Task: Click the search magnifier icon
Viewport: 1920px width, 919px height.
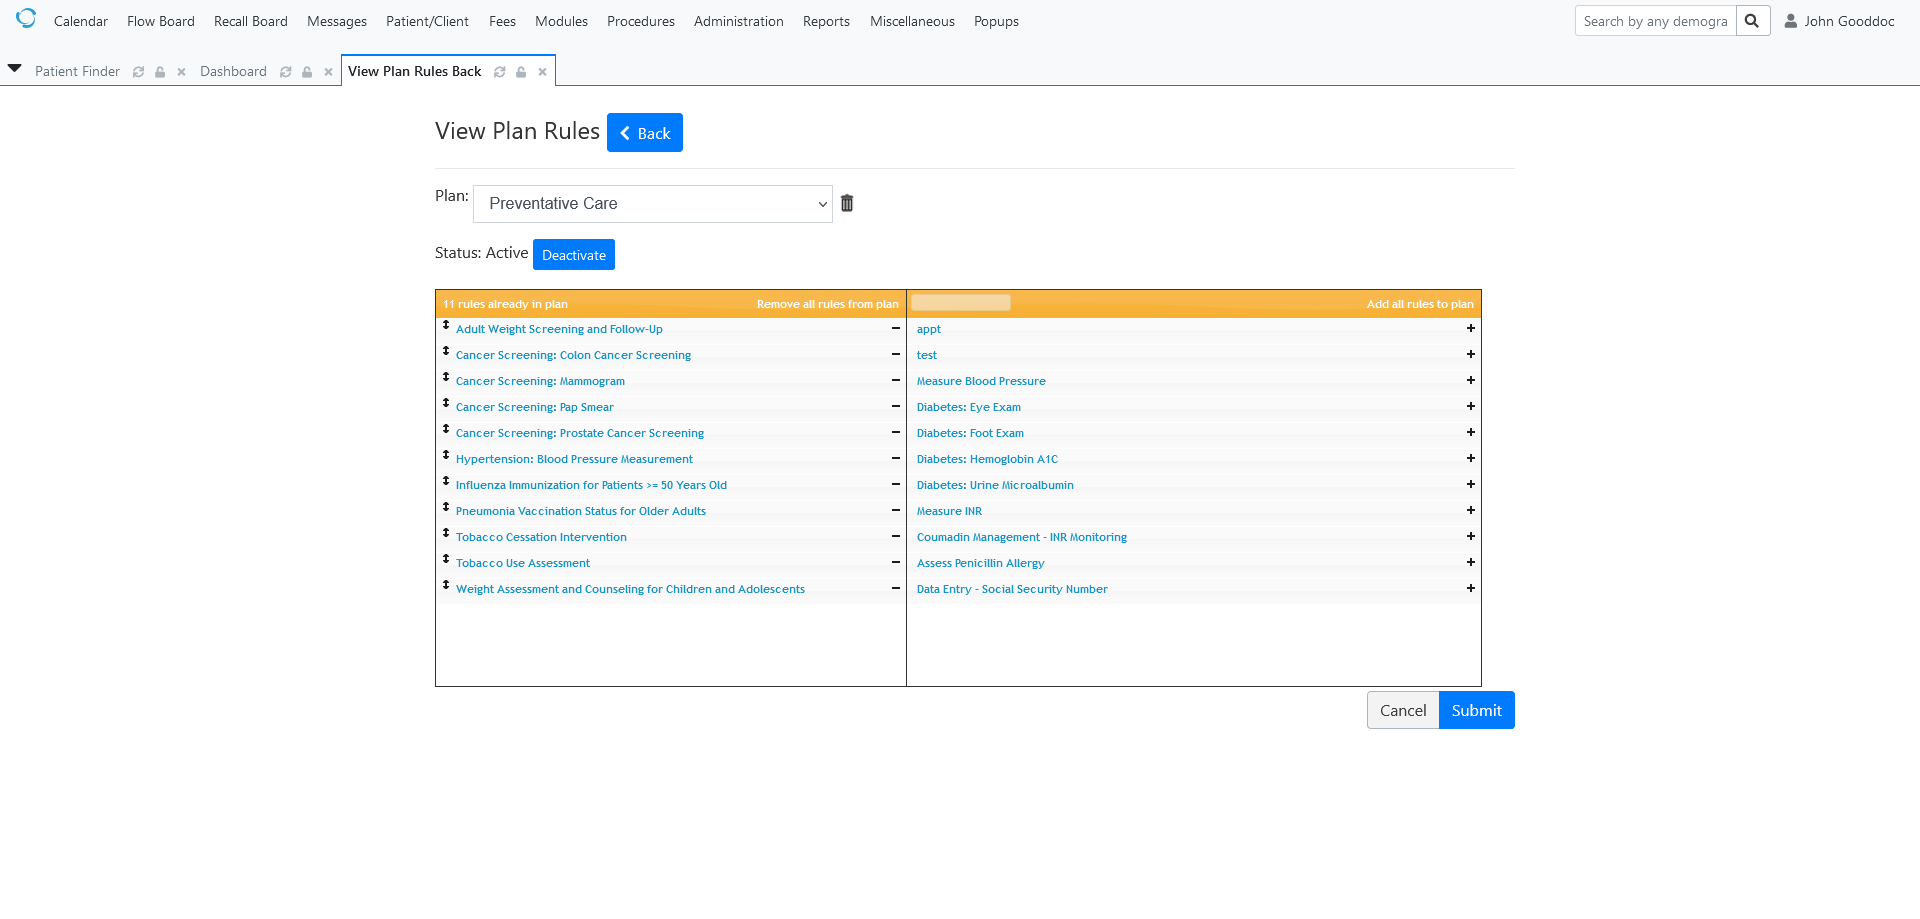Action: pyautogui.click(x=1753, y=20)
